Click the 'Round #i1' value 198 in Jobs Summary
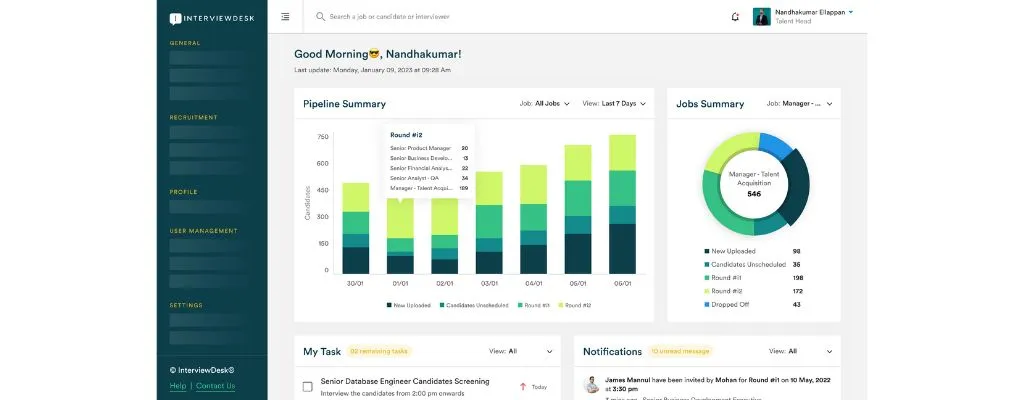The image size is (1024, 400). pyautogui.click(x=797, y=278)
